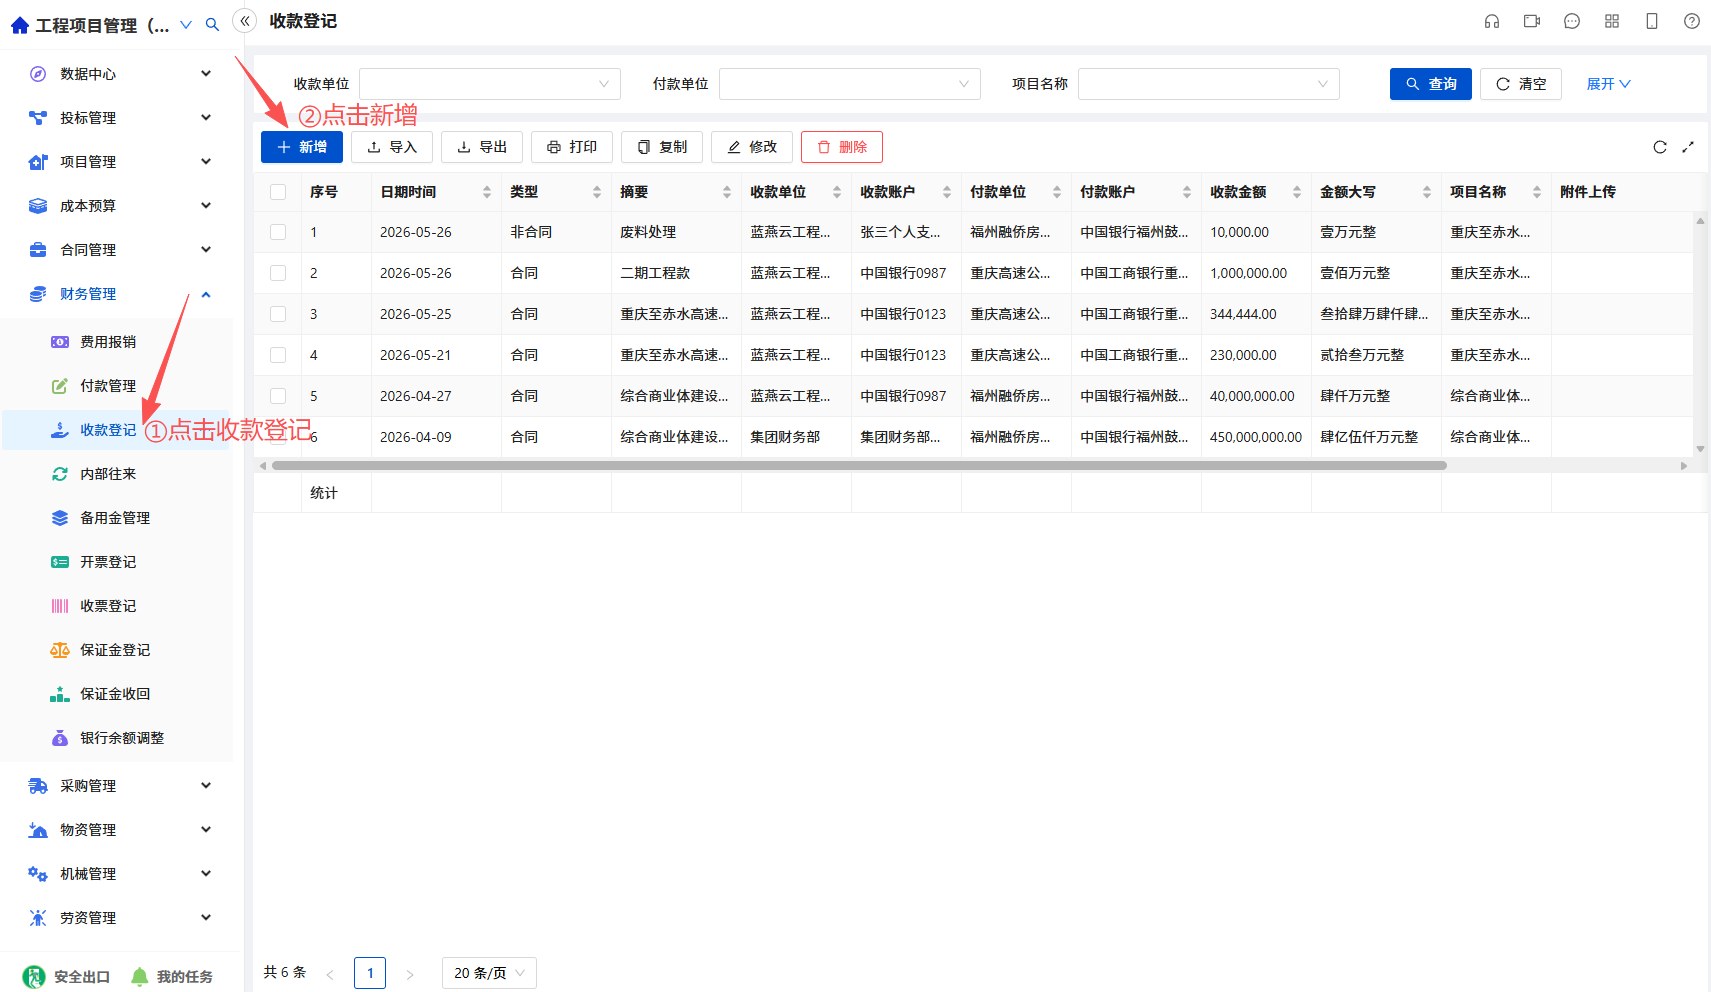Select all rows via header checkbox
The height and width of the screenshot is (992, 1711).
(x=278, y=192)
